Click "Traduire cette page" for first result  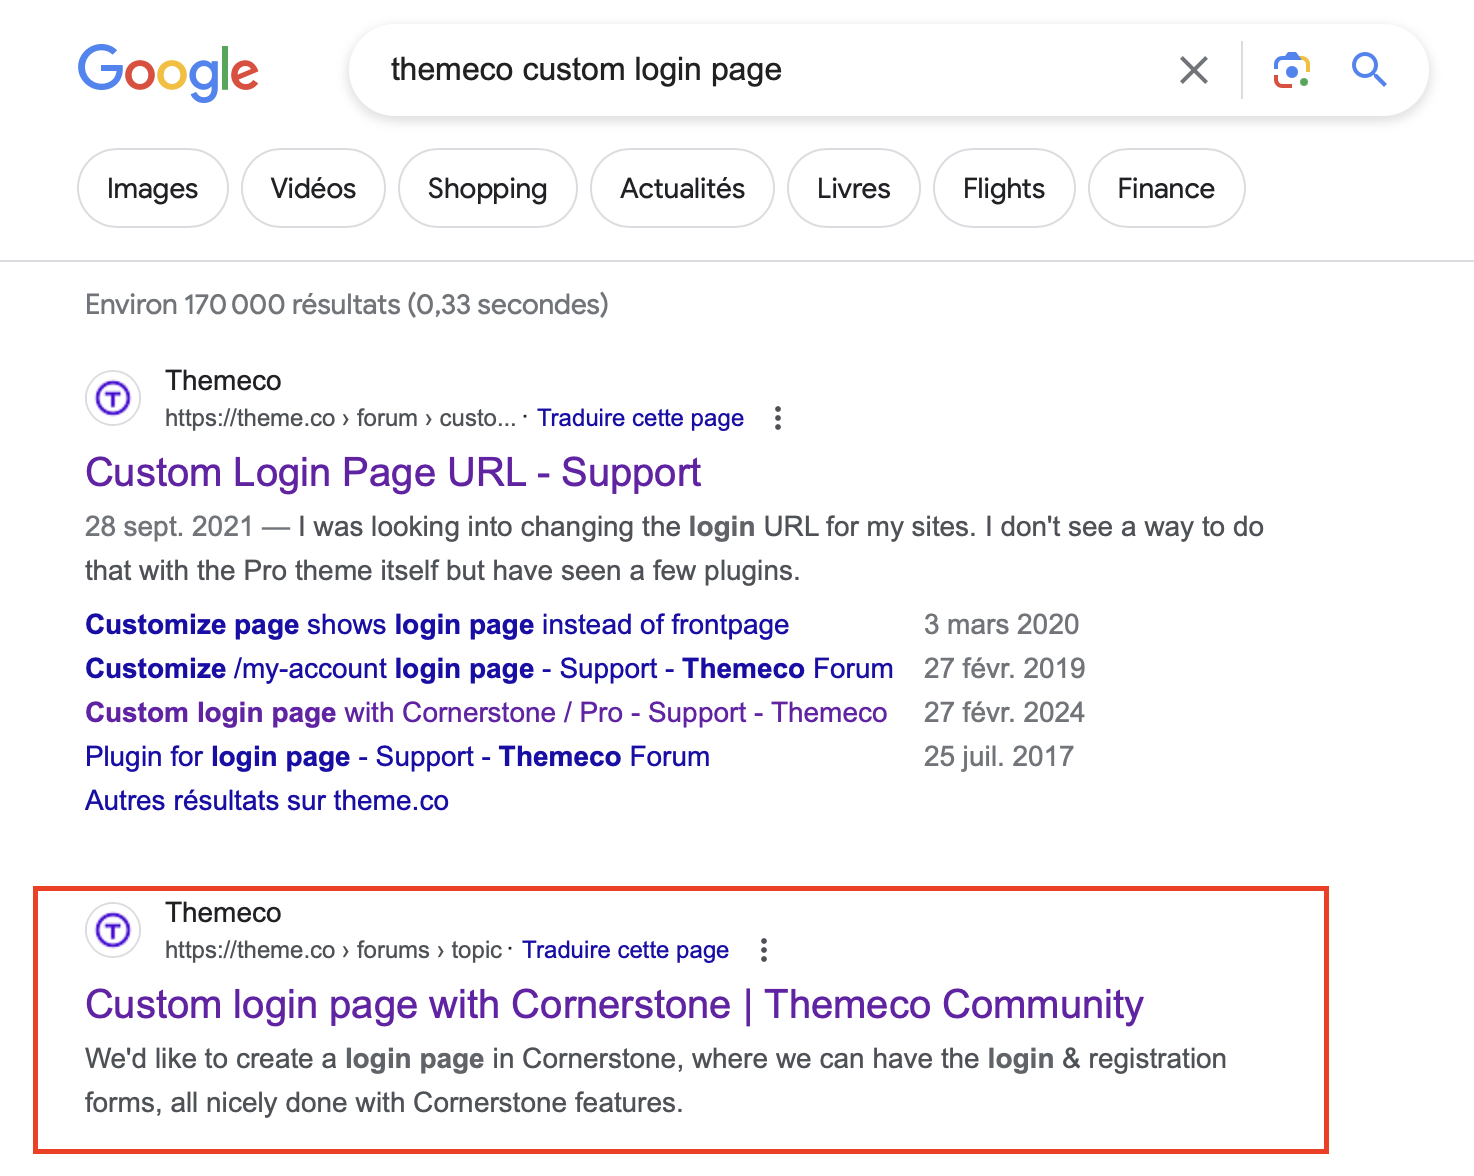640,418
